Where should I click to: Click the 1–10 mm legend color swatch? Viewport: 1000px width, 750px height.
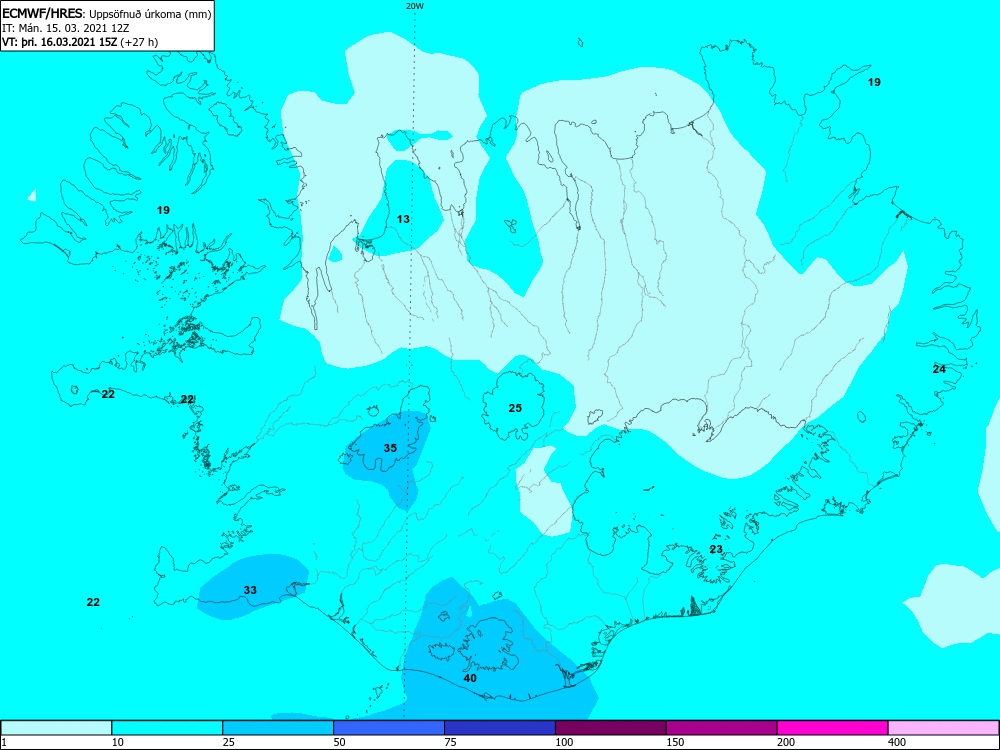pos(56,728)
